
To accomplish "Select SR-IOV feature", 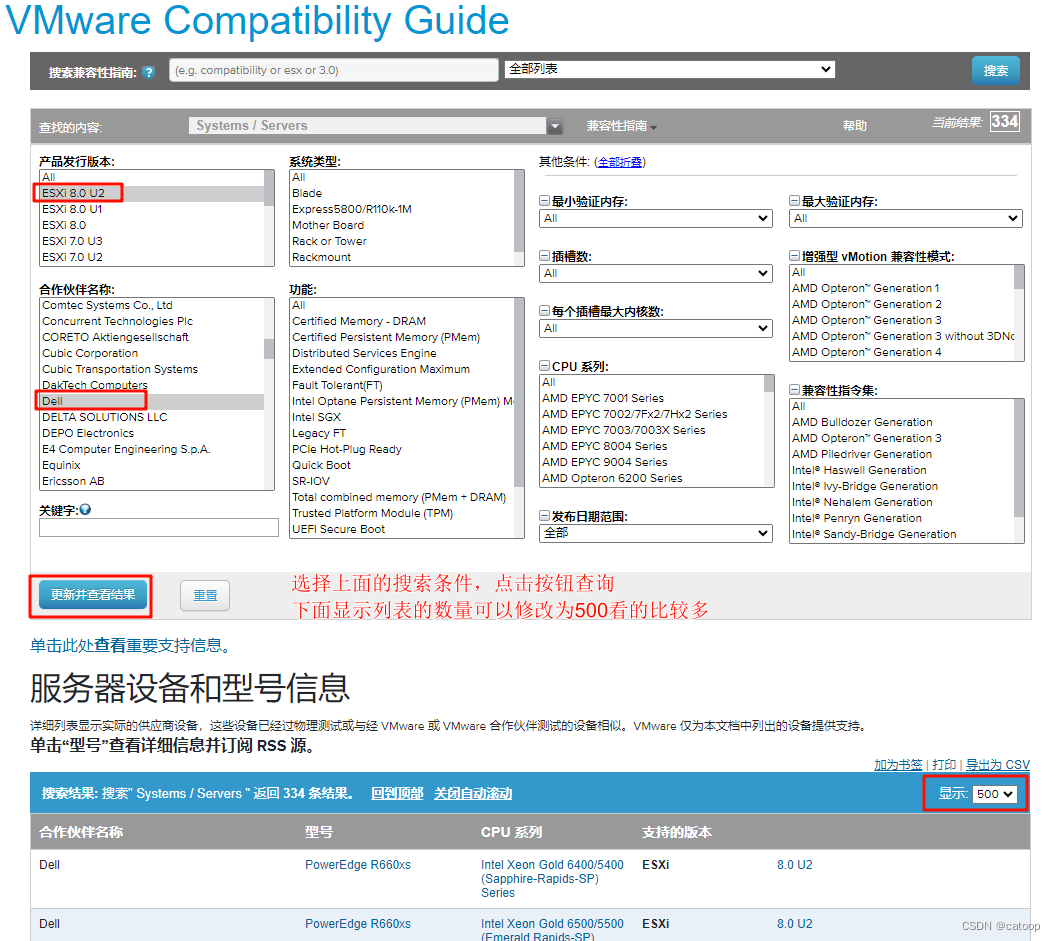I will (x=401, y=482).
